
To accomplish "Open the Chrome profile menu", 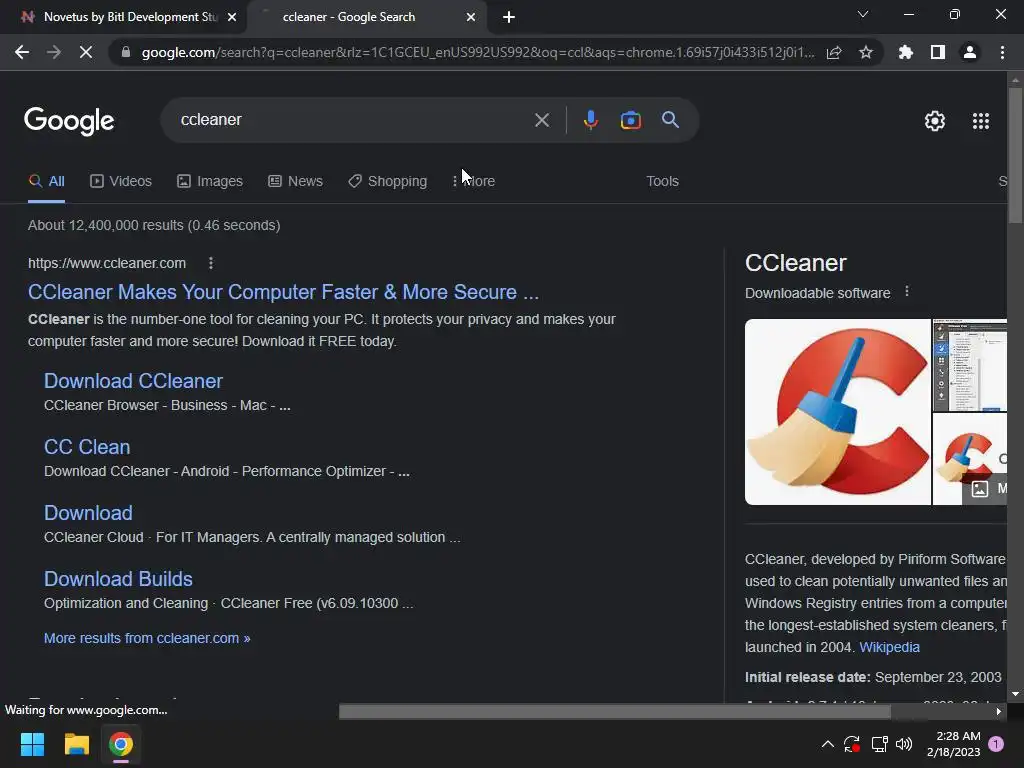I will tap(970, 52).
